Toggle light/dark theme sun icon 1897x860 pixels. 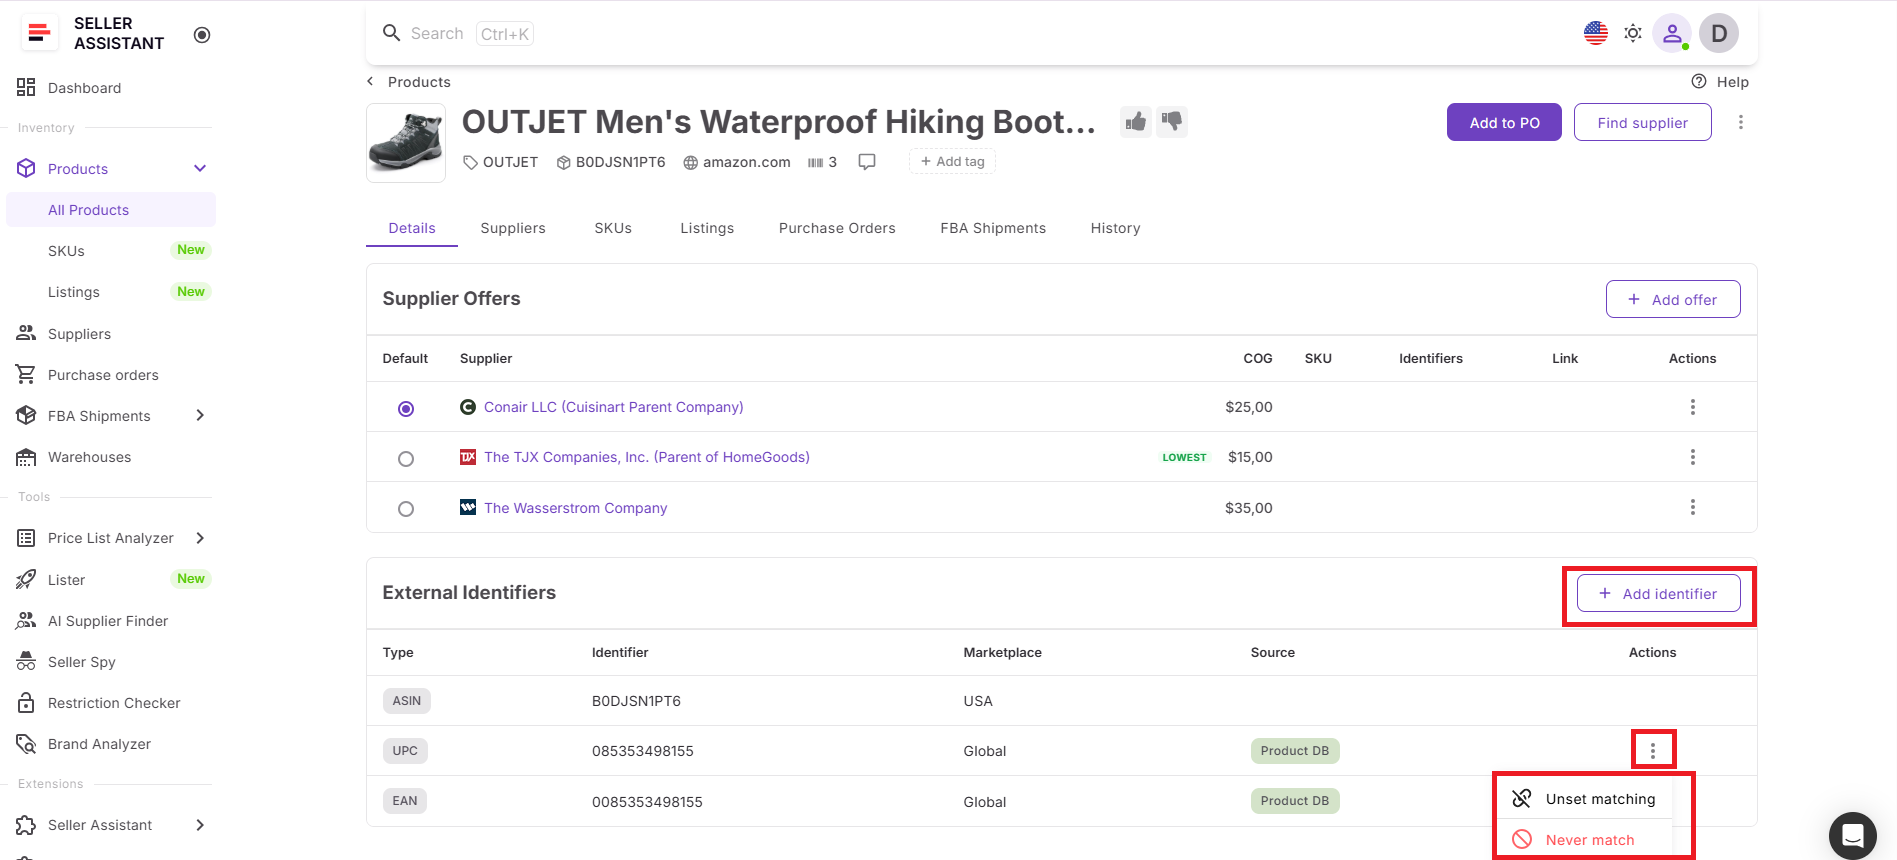(x=1633, y=33)
